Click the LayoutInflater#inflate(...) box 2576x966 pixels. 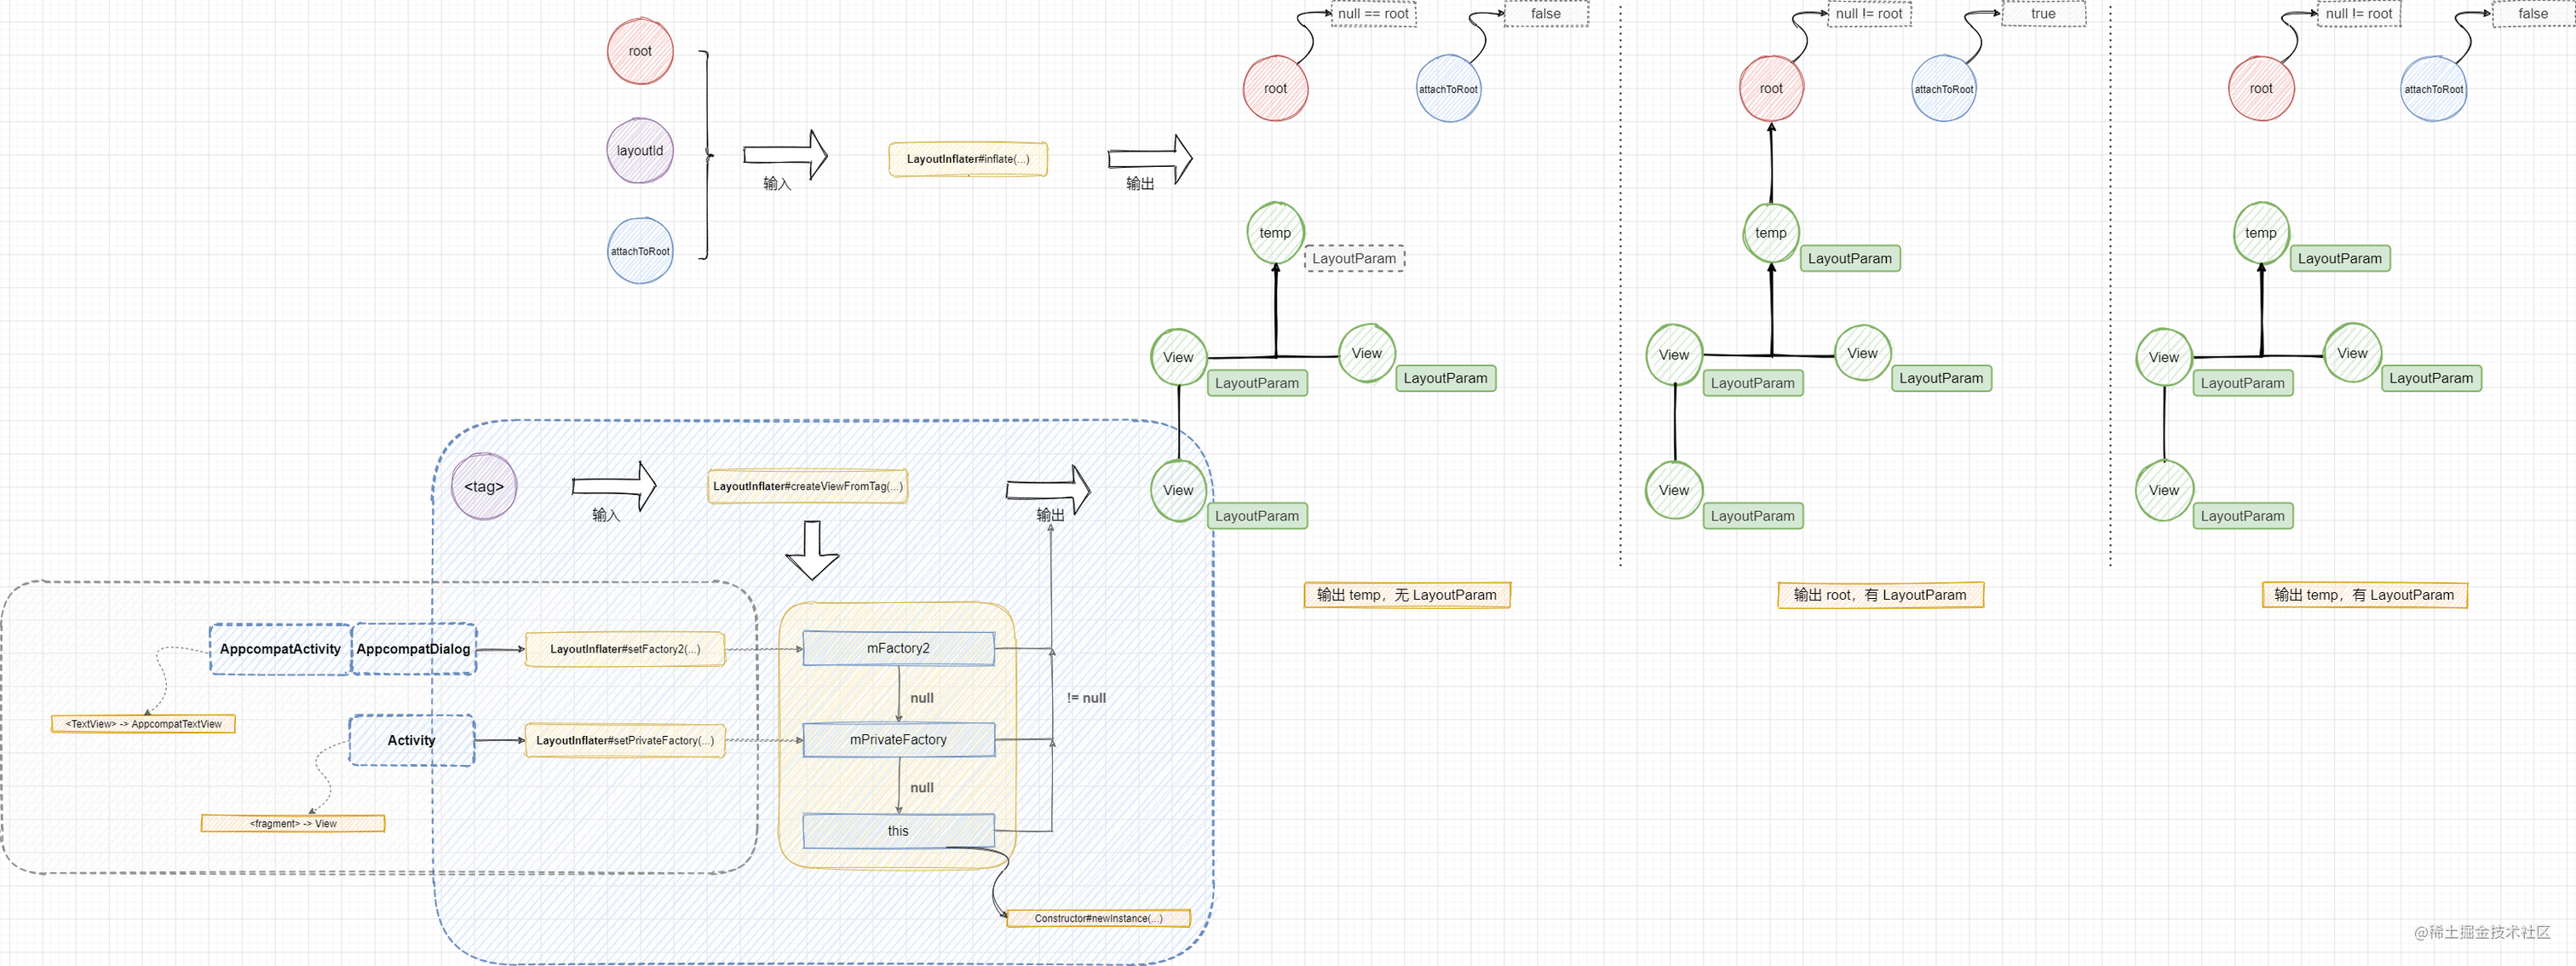tap(968, 159)
